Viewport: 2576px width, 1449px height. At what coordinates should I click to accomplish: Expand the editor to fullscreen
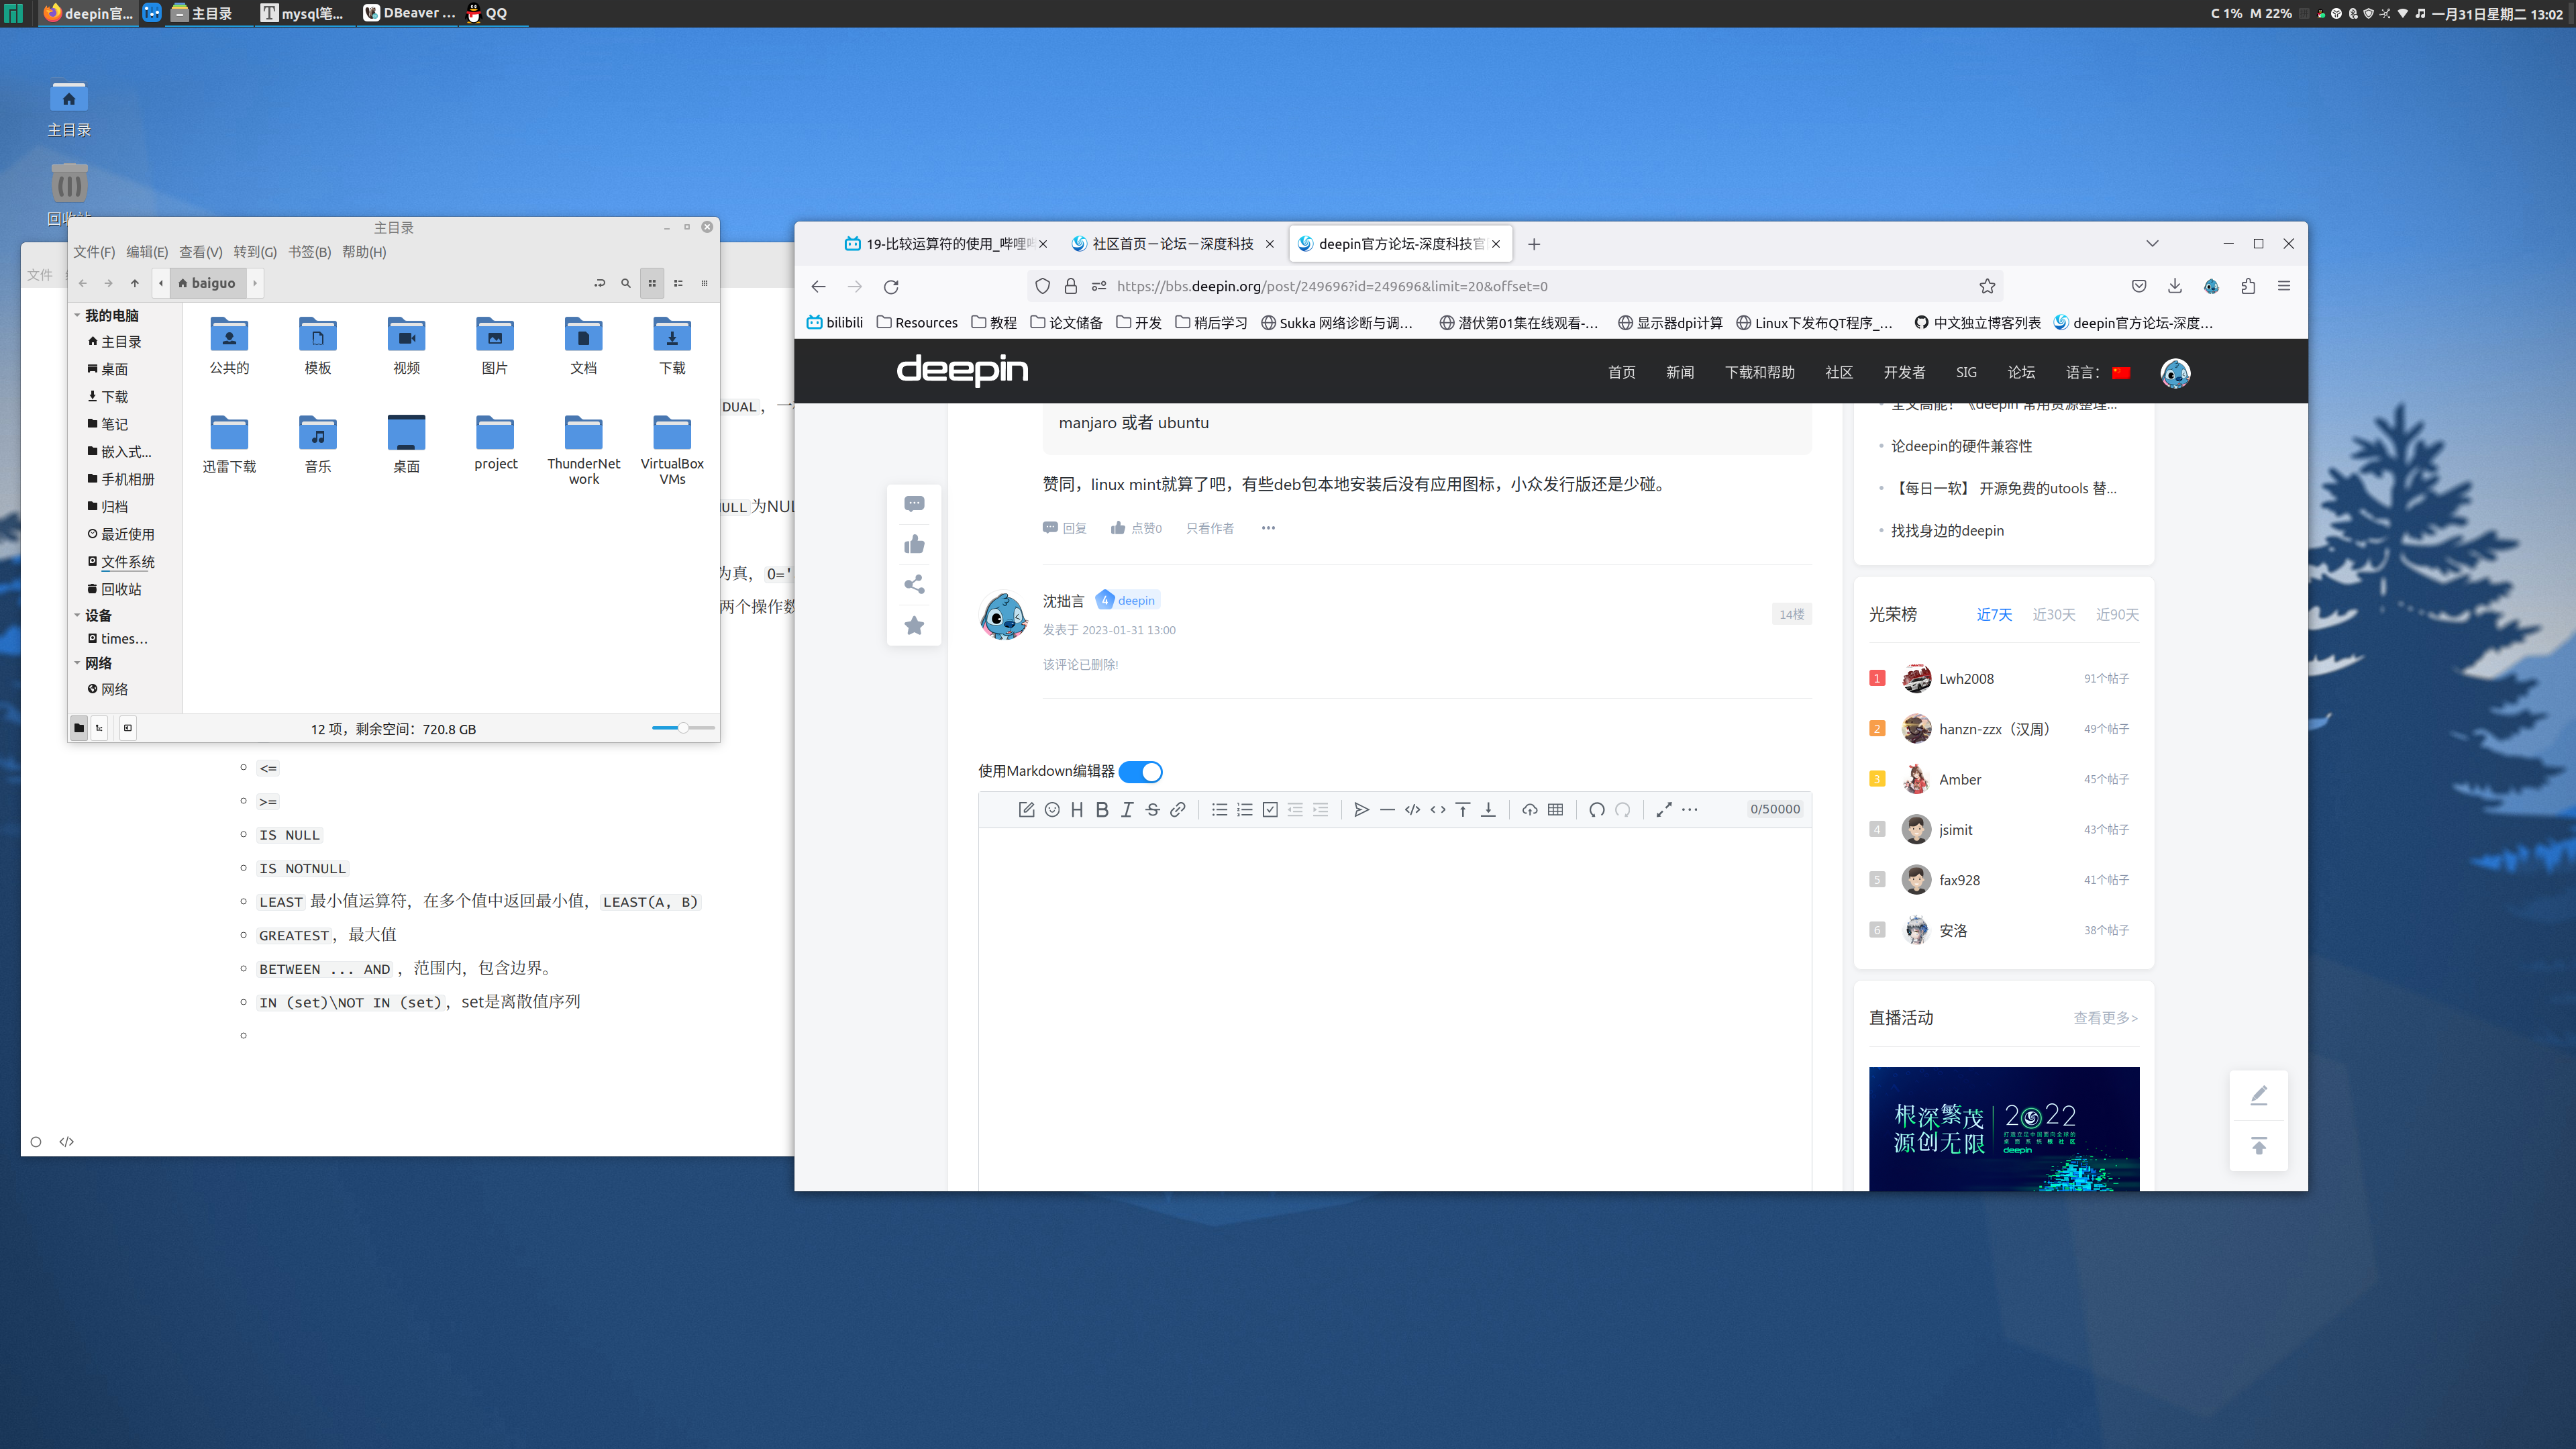tap(1663, 810)
